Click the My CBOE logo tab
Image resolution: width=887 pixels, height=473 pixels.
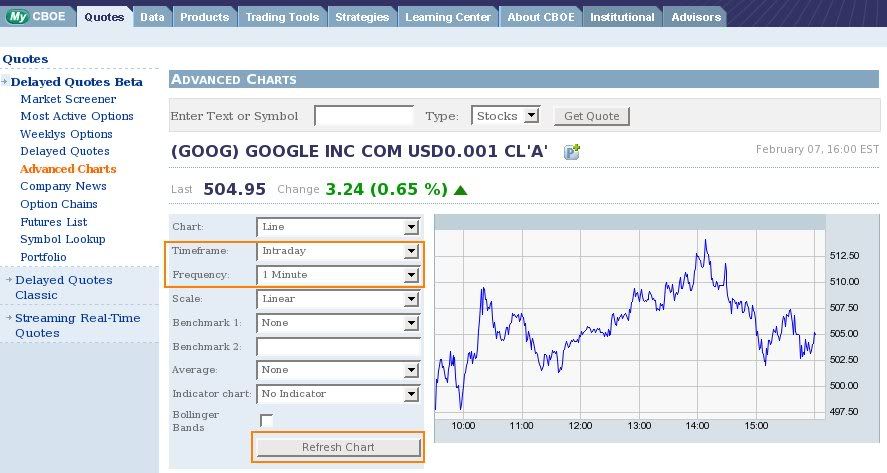tap(37, 16)
